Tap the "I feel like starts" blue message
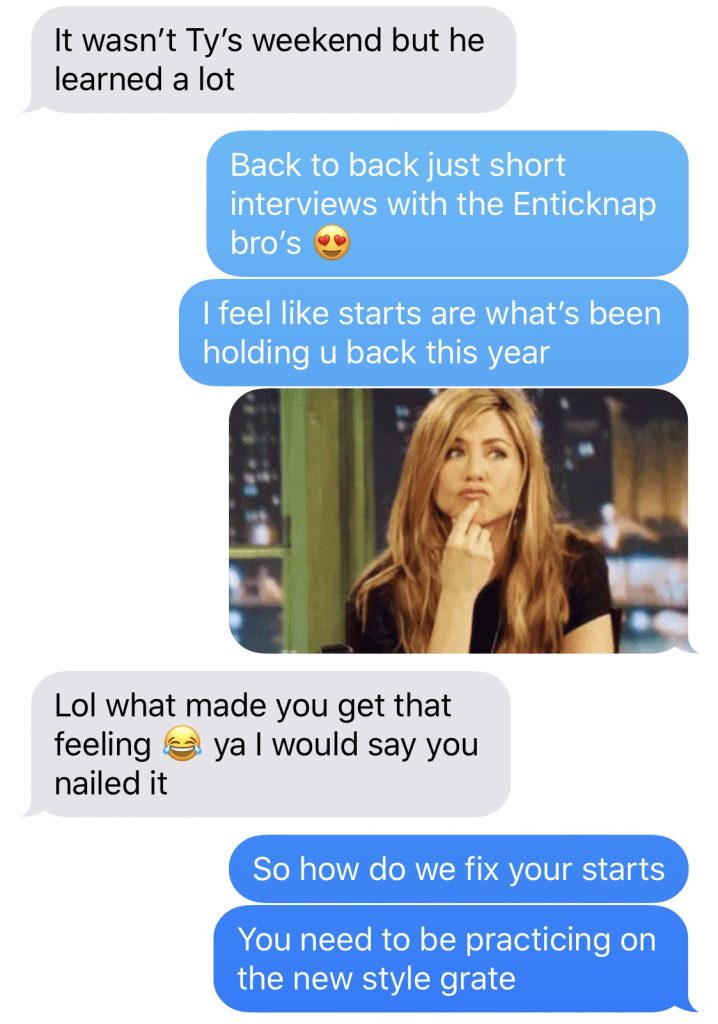Screen dimensions: 718x1024 (433, 332)
